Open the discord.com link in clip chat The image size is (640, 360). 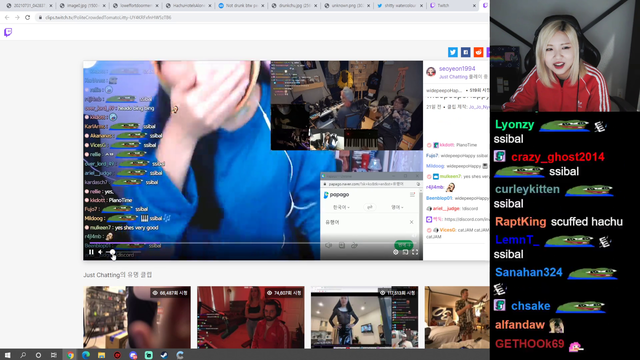467,219
